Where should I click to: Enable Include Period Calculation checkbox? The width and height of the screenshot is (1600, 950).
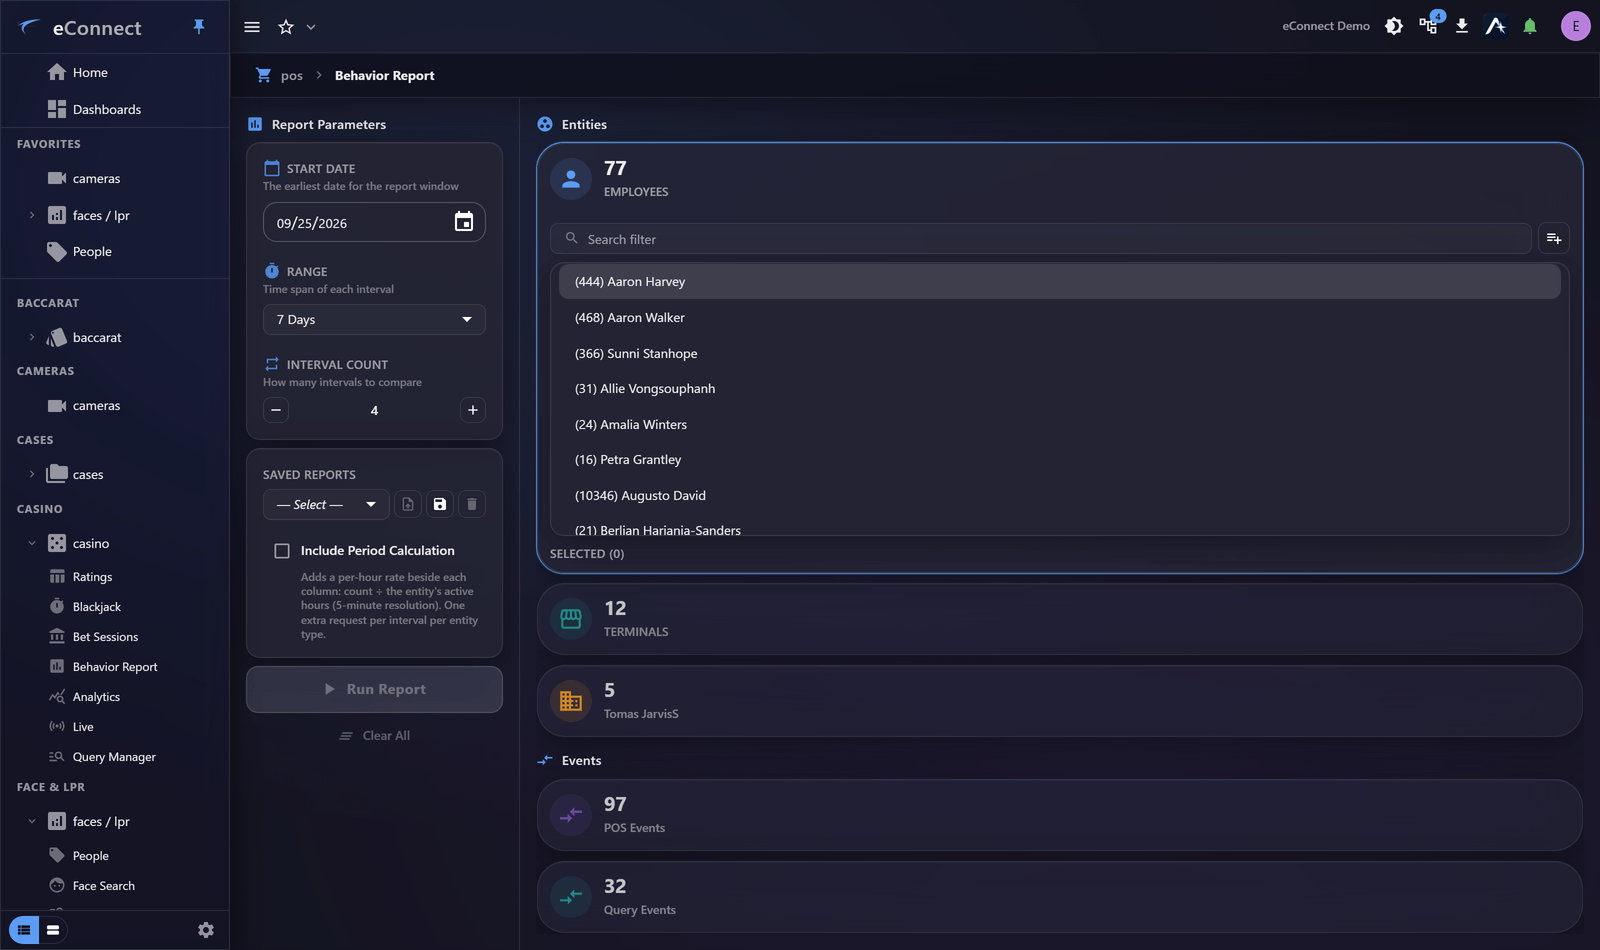[282, 551]
